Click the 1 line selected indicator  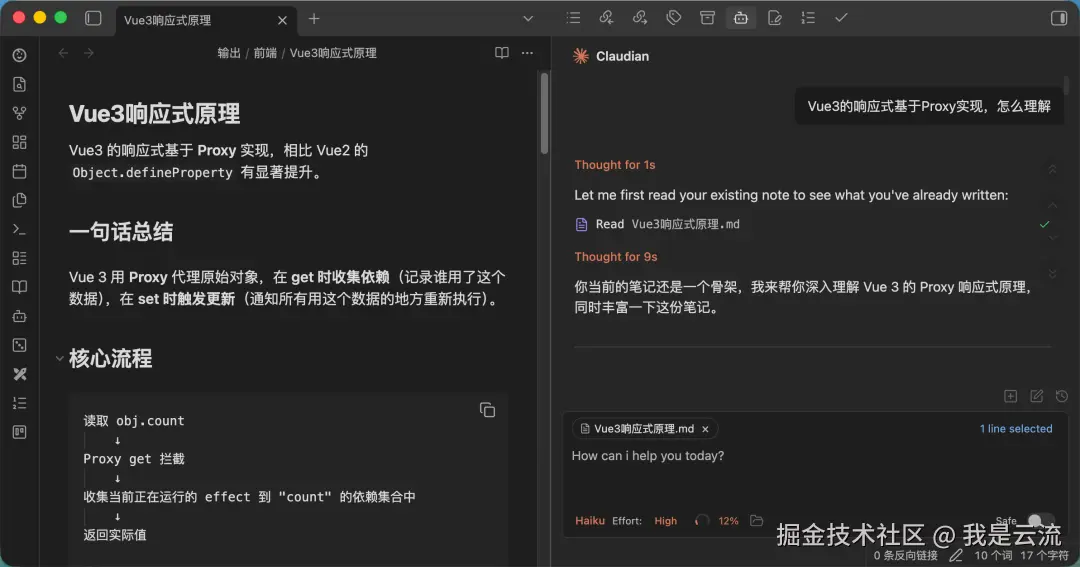(1016, 429)
